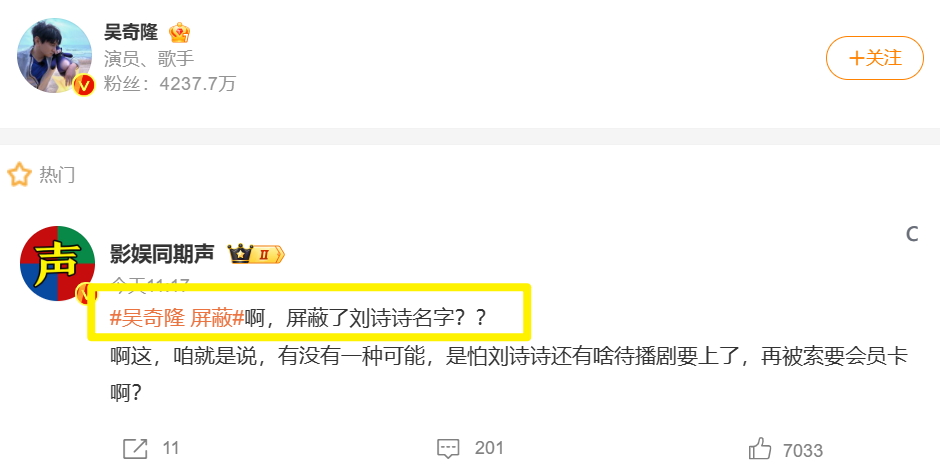This screenshot has height=475, width=940.
Task: Click the crown level II badge
Action: (256, 254)
